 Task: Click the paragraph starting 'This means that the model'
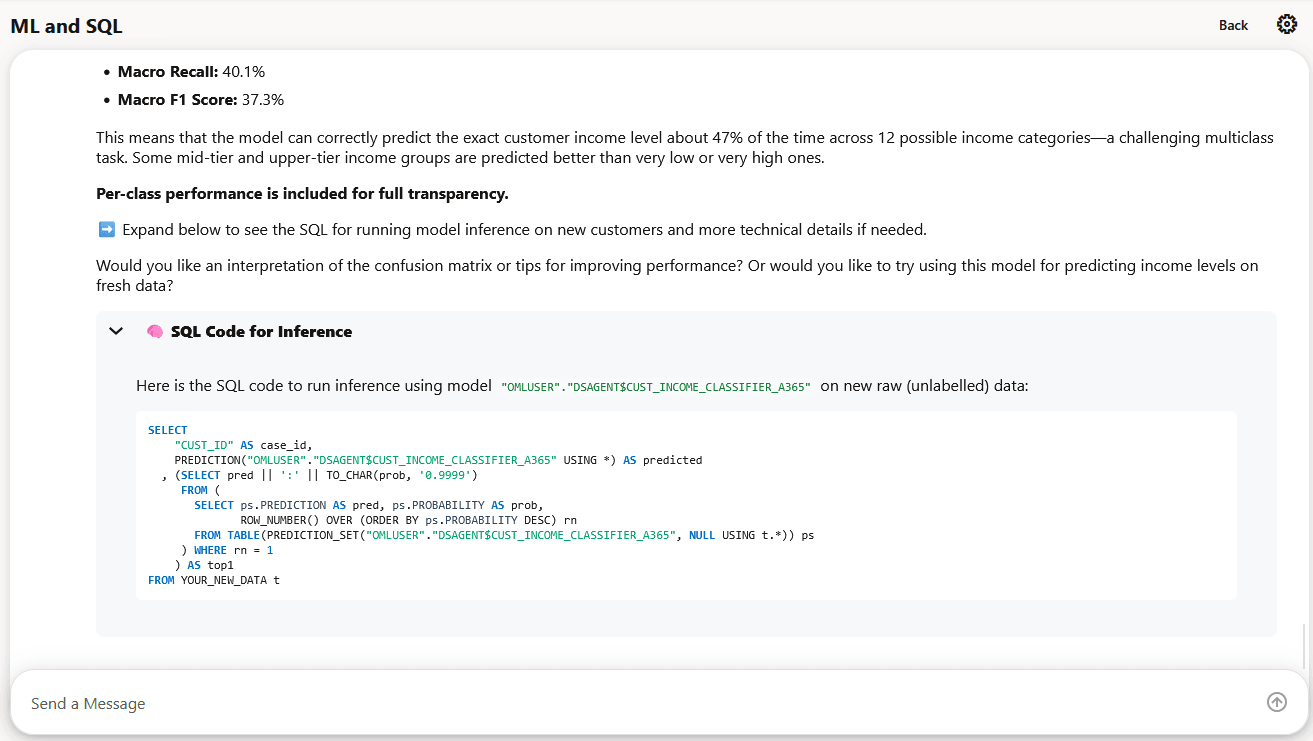(x=685, y=147)
